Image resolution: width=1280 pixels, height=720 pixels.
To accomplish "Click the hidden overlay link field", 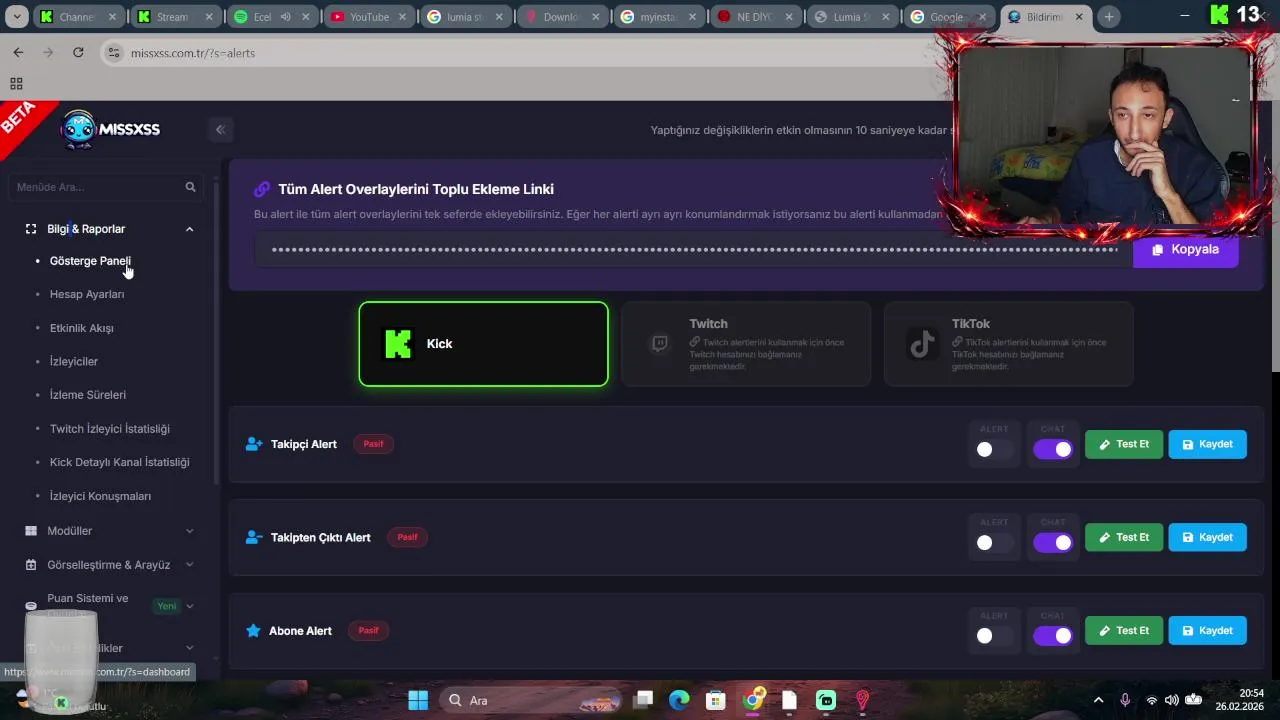I will coord(693,250).
